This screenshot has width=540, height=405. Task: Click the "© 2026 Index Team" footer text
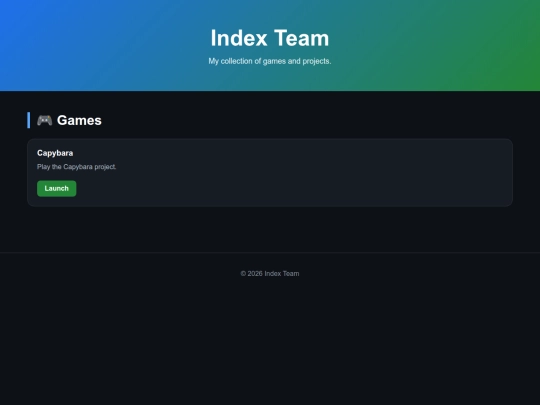(x=270, y=273)
